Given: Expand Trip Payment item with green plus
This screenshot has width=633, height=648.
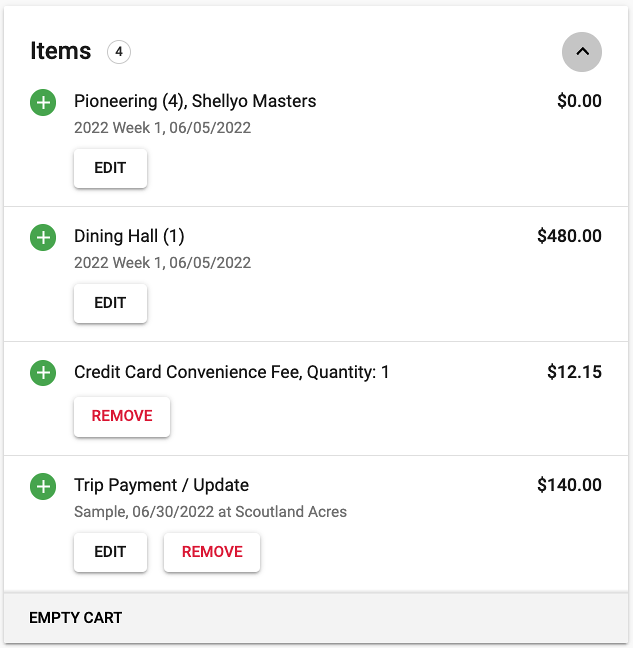Looking at the screenshot, I should click(43, 486).
